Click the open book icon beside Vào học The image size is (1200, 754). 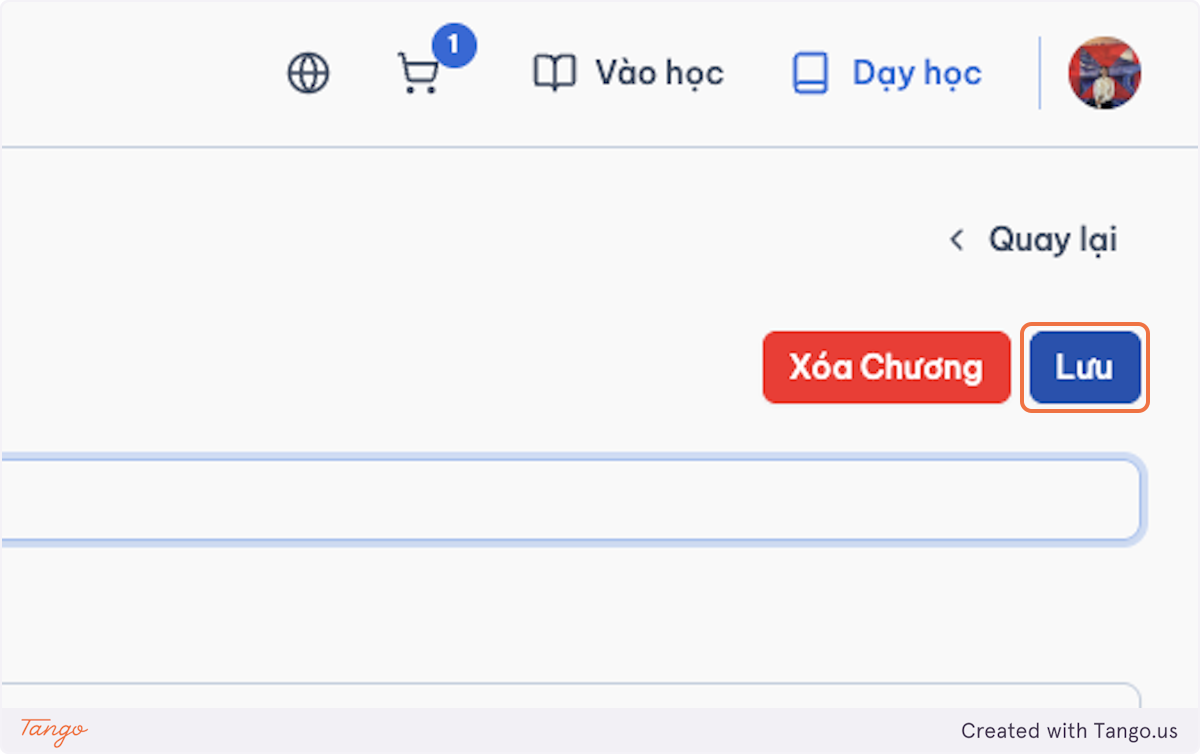(555, 73)
